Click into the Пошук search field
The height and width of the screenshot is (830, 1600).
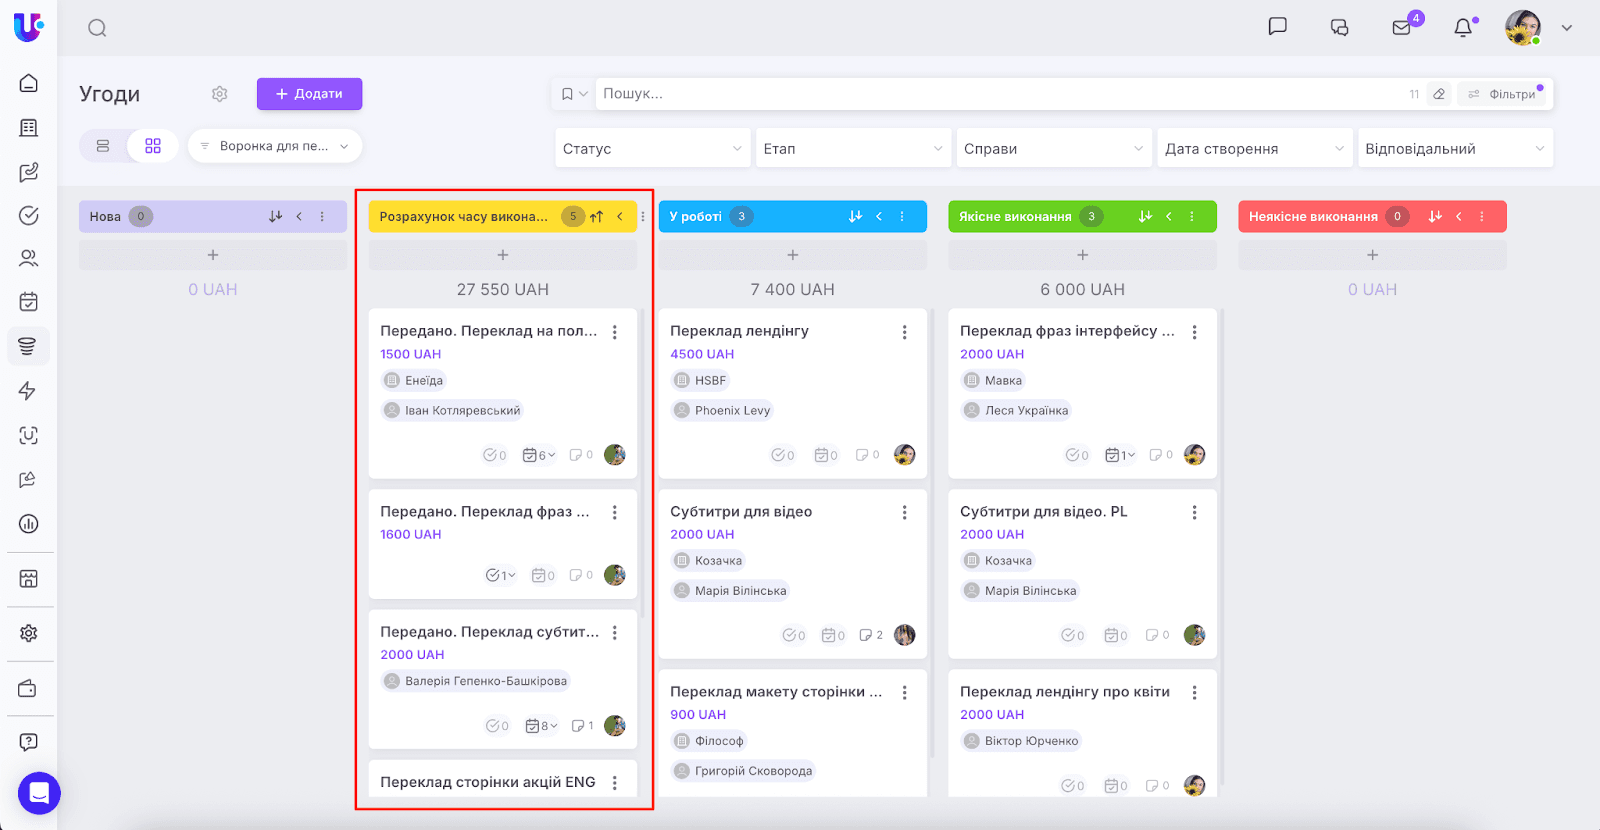tap(1000, 94)
